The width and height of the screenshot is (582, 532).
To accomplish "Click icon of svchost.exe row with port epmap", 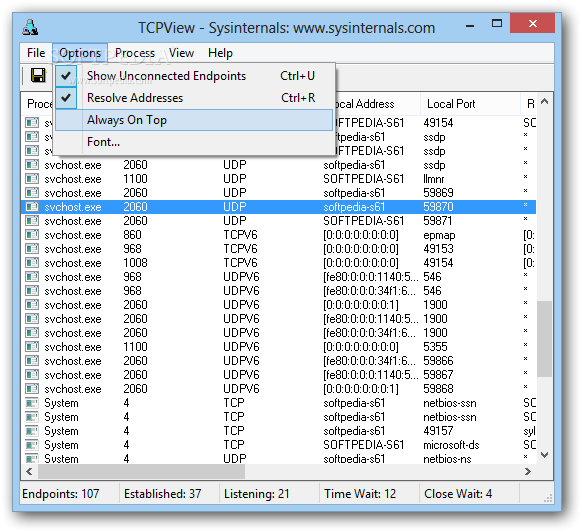I will 32,235.
